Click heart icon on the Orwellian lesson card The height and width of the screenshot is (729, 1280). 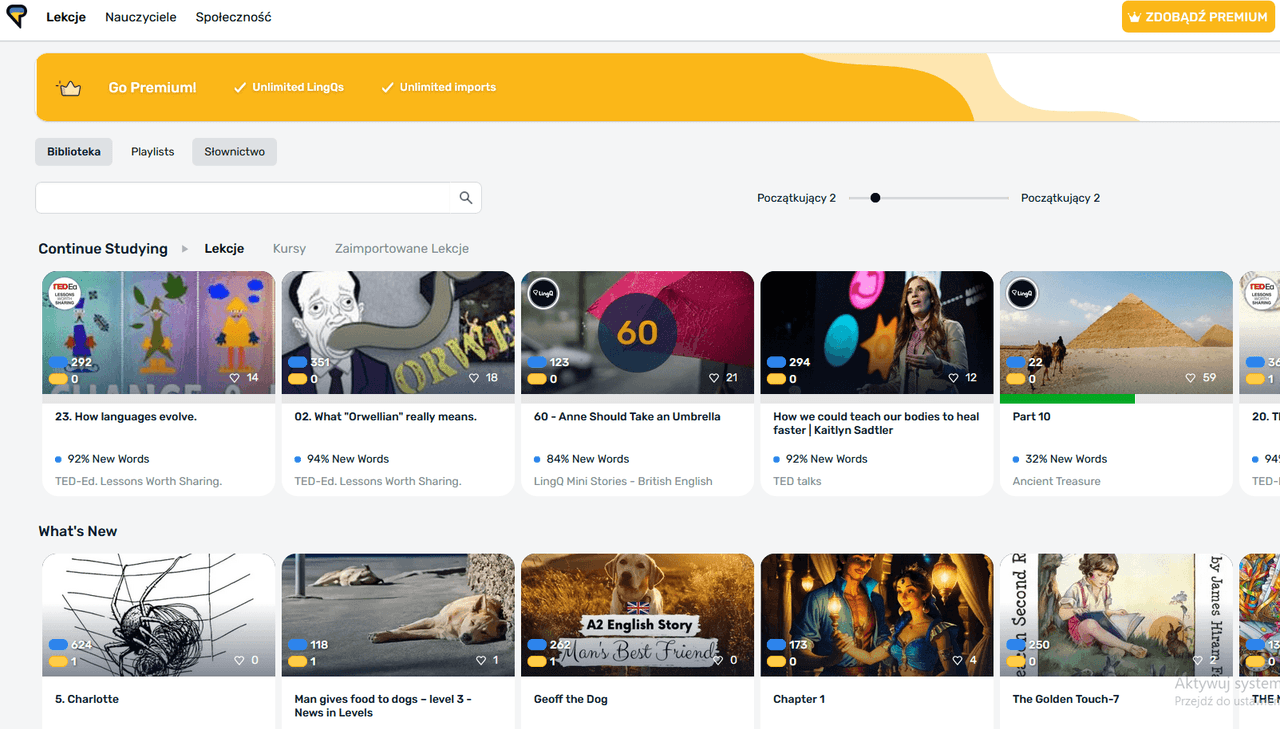click(x=475, y=378)
